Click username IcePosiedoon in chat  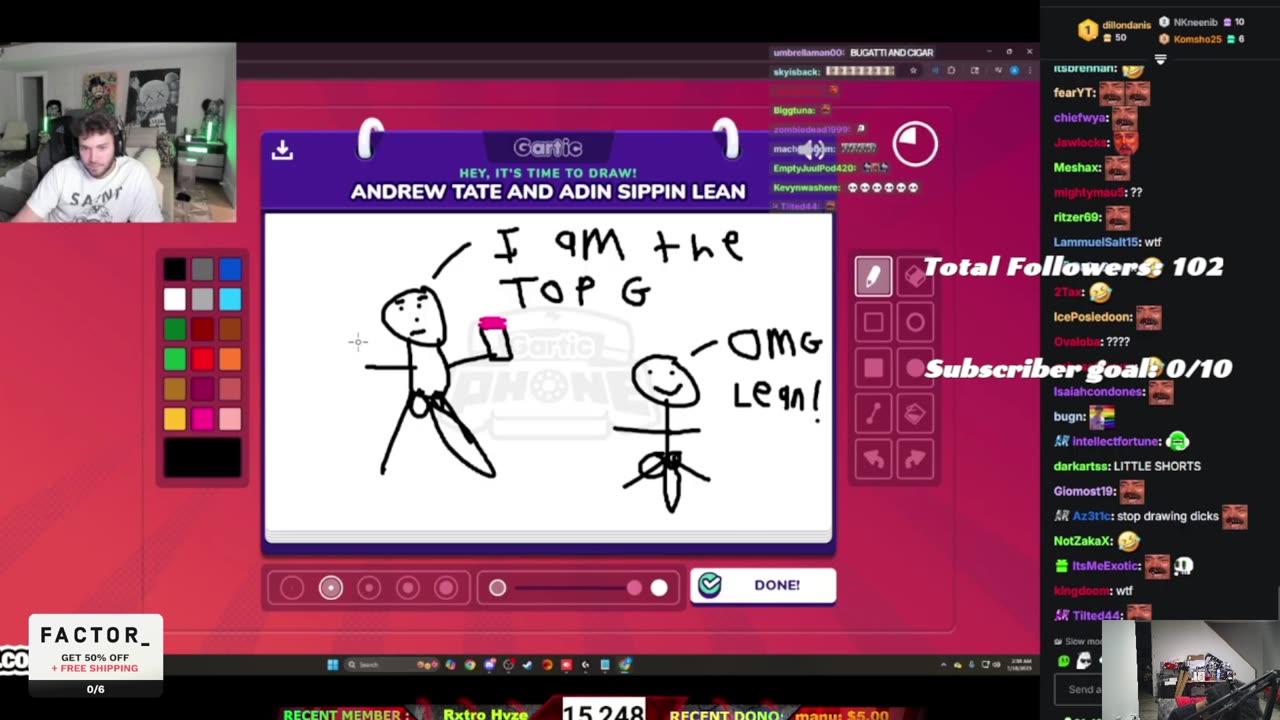[x=1093, y=317]
